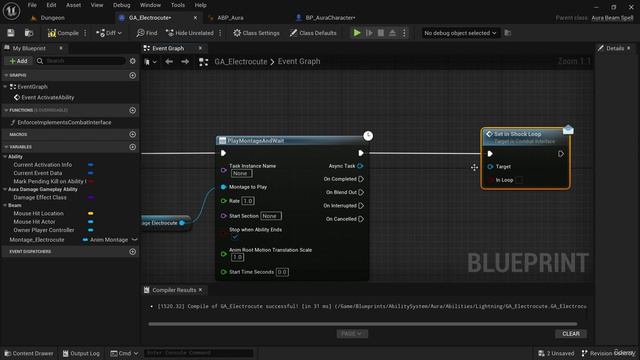Click the Advance Frame button
The width and height of the screenshot is (640, 360).
[x=369, y=33]
